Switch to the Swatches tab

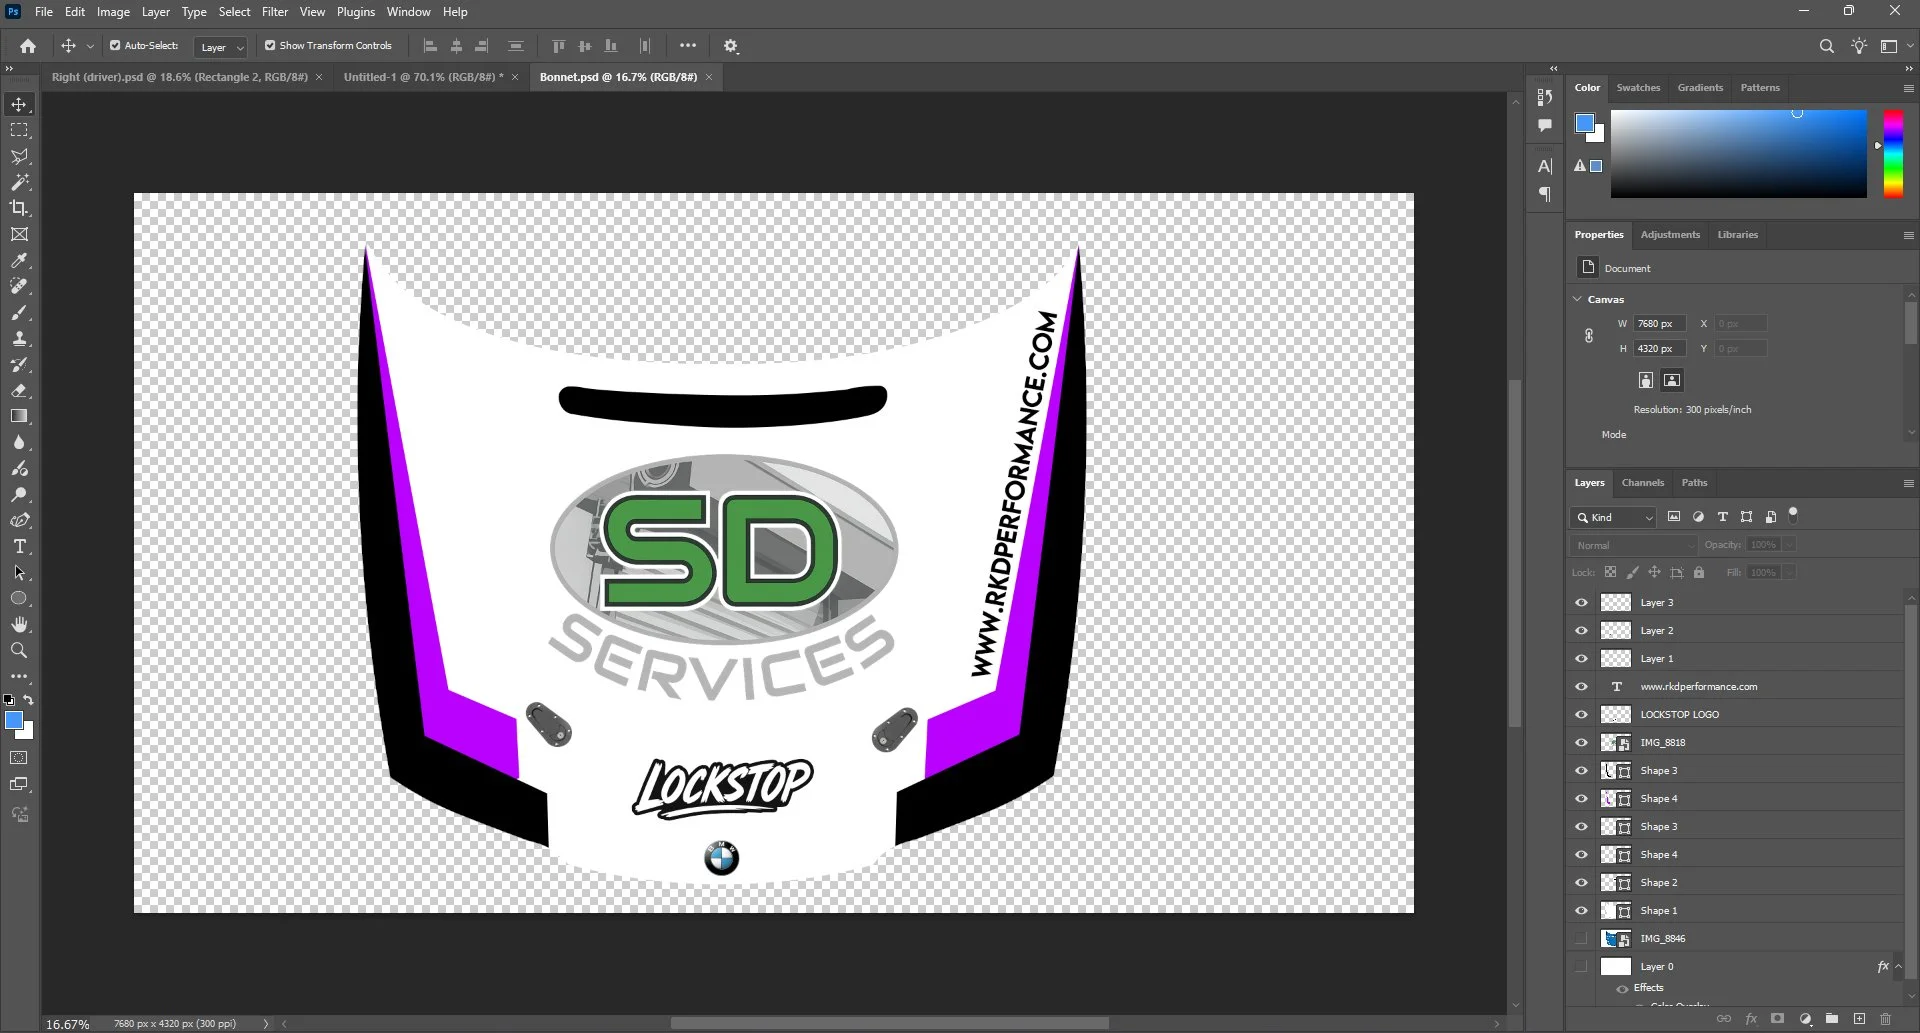pyautogui.click(x=1638, y=88)
